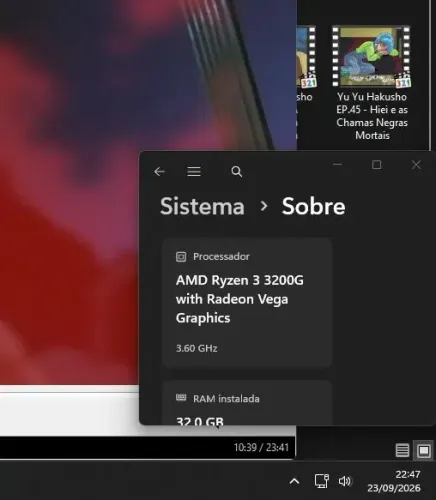This screenshot has width=436, height=500.
Task: Open the network status tray icon
Action: (x=322, y=481)
